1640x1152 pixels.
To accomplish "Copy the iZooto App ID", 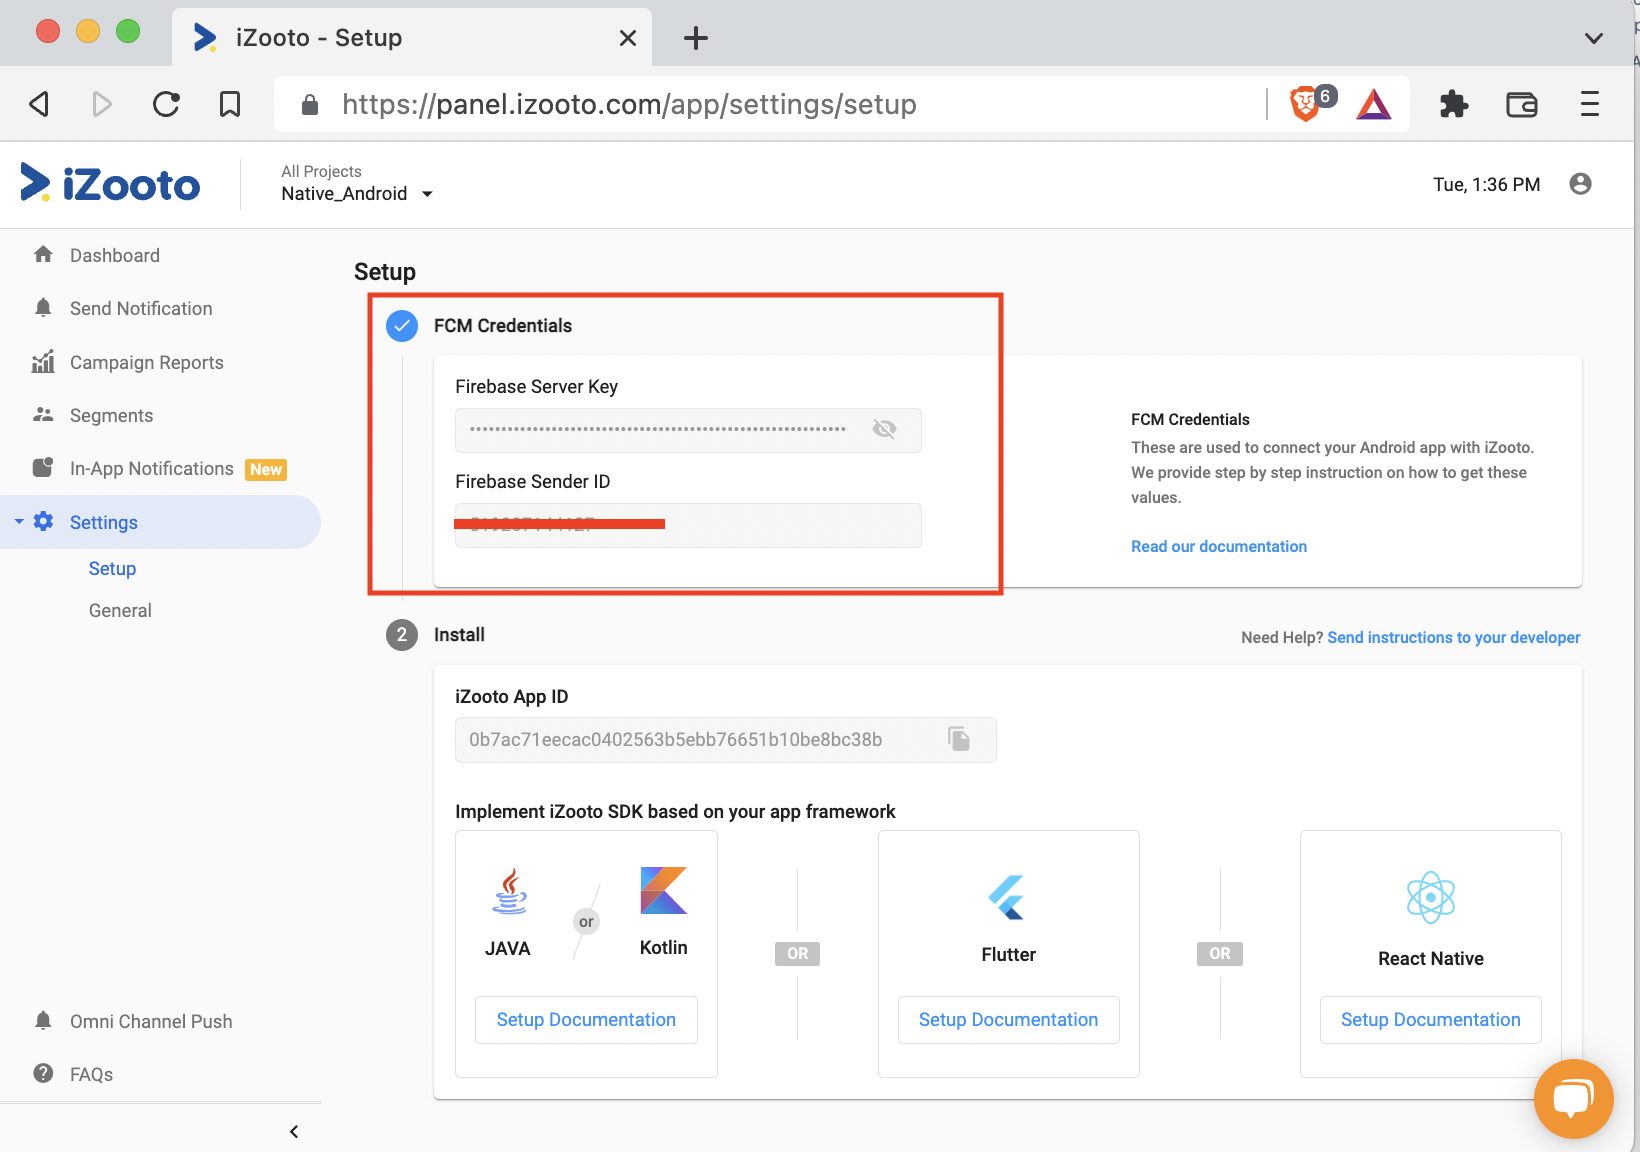I will pos(959,739).
